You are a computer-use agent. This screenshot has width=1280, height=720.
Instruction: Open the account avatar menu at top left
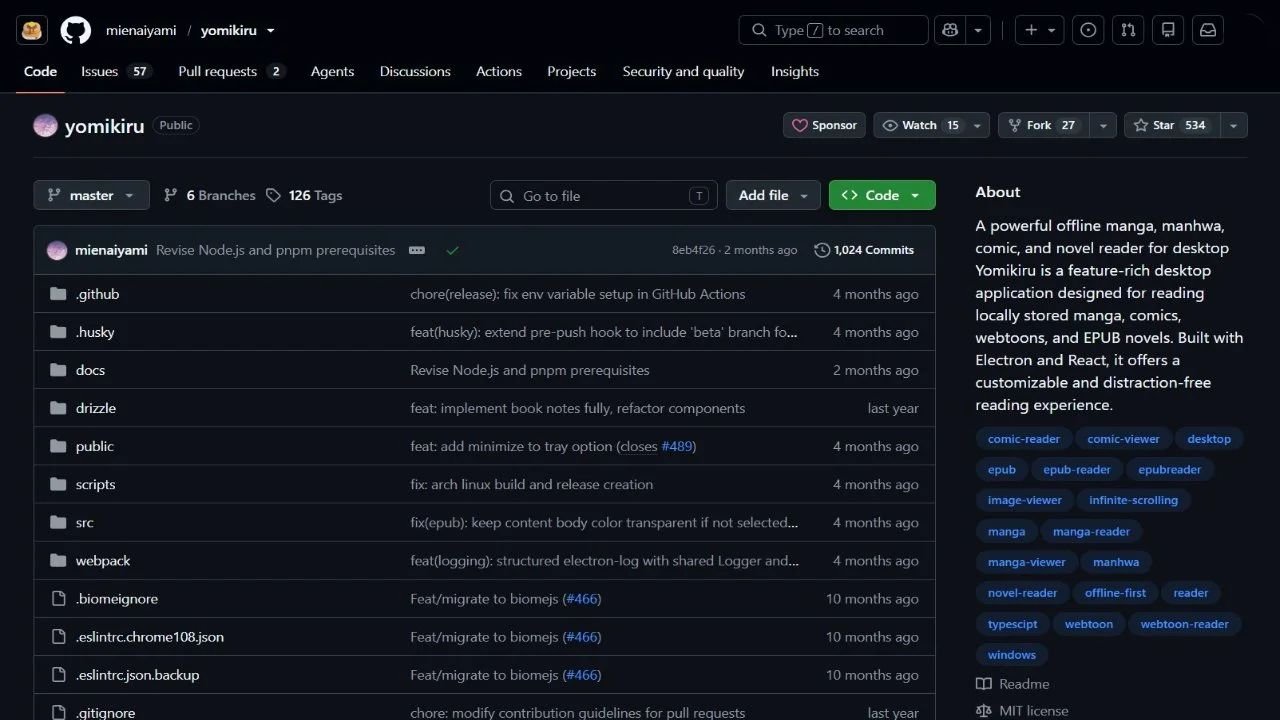coord(32,30)
